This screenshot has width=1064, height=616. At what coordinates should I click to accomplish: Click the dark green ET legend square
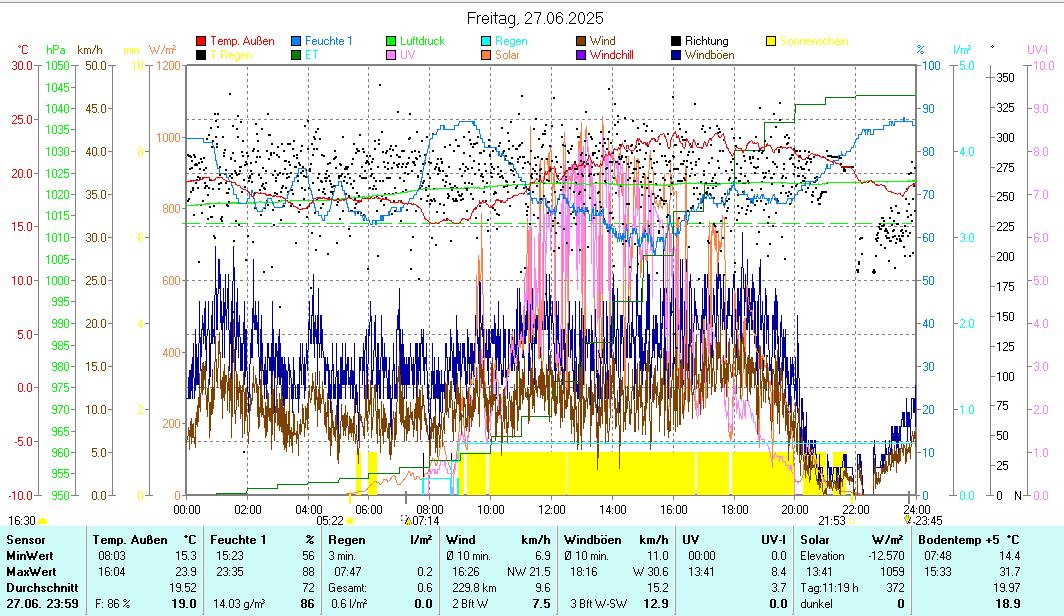[x=297, y=55]
